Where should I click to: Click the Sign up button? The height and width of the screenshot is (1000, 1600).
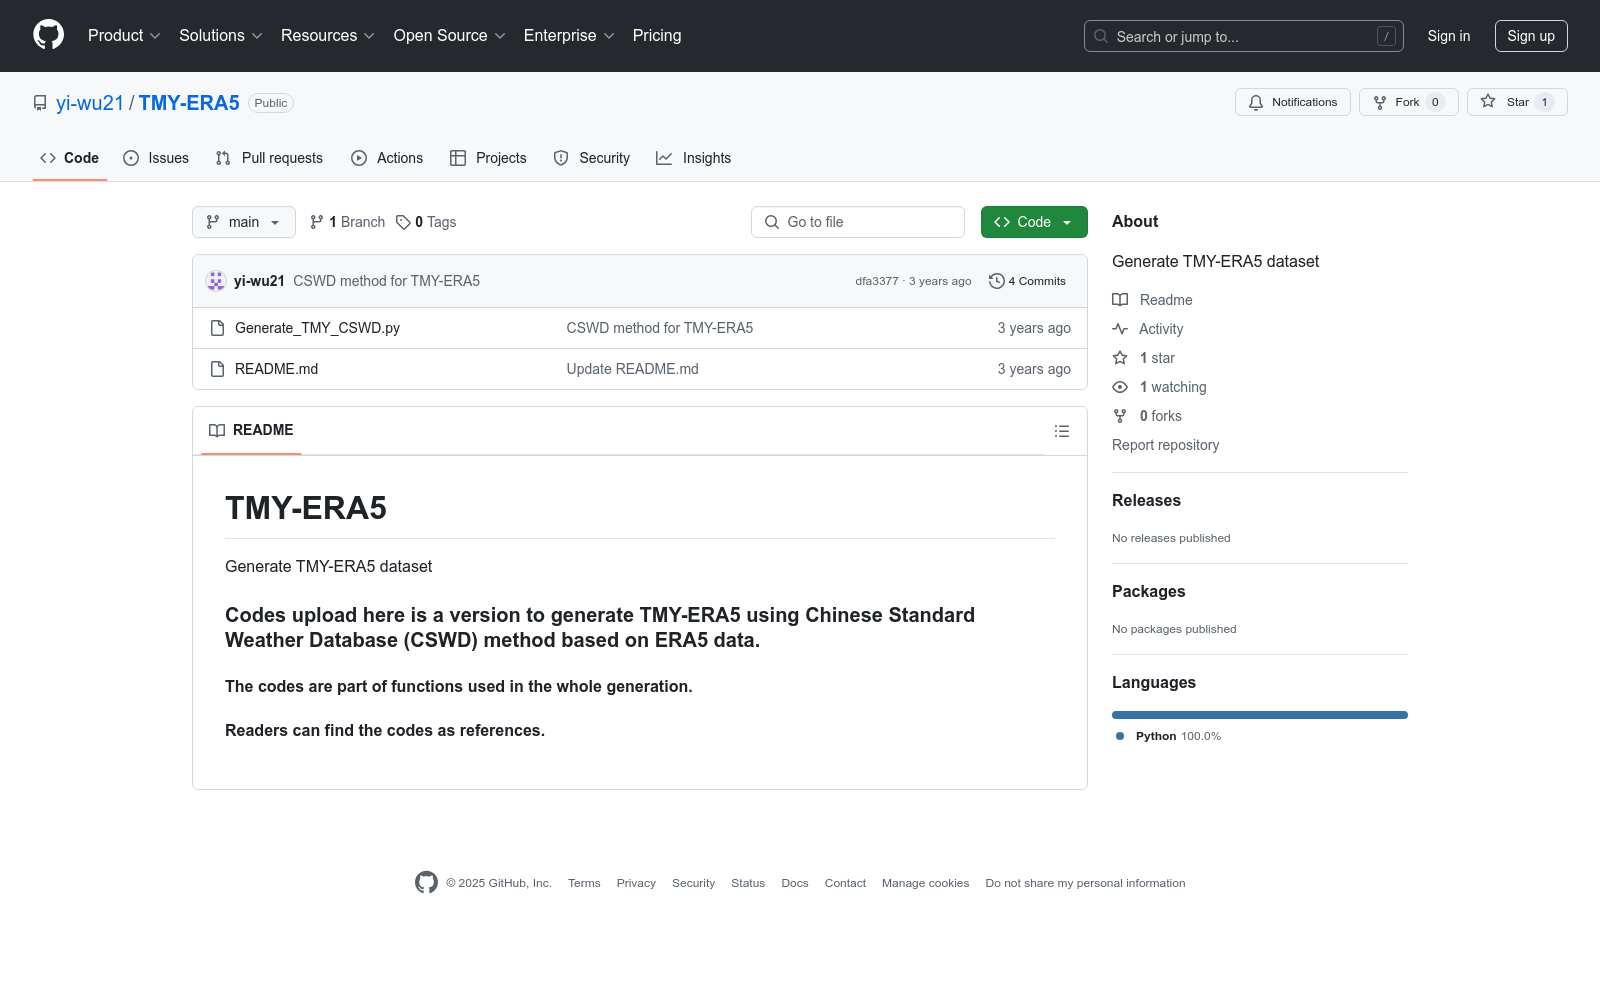[1530, 36]
